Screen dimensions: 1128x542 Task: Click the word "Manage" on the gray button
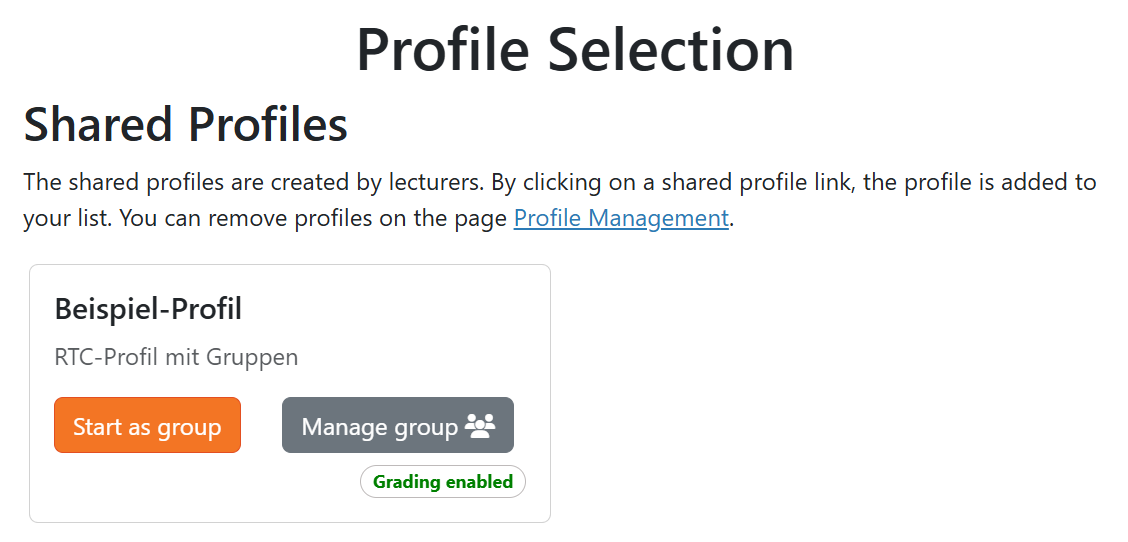coord(345,427)
